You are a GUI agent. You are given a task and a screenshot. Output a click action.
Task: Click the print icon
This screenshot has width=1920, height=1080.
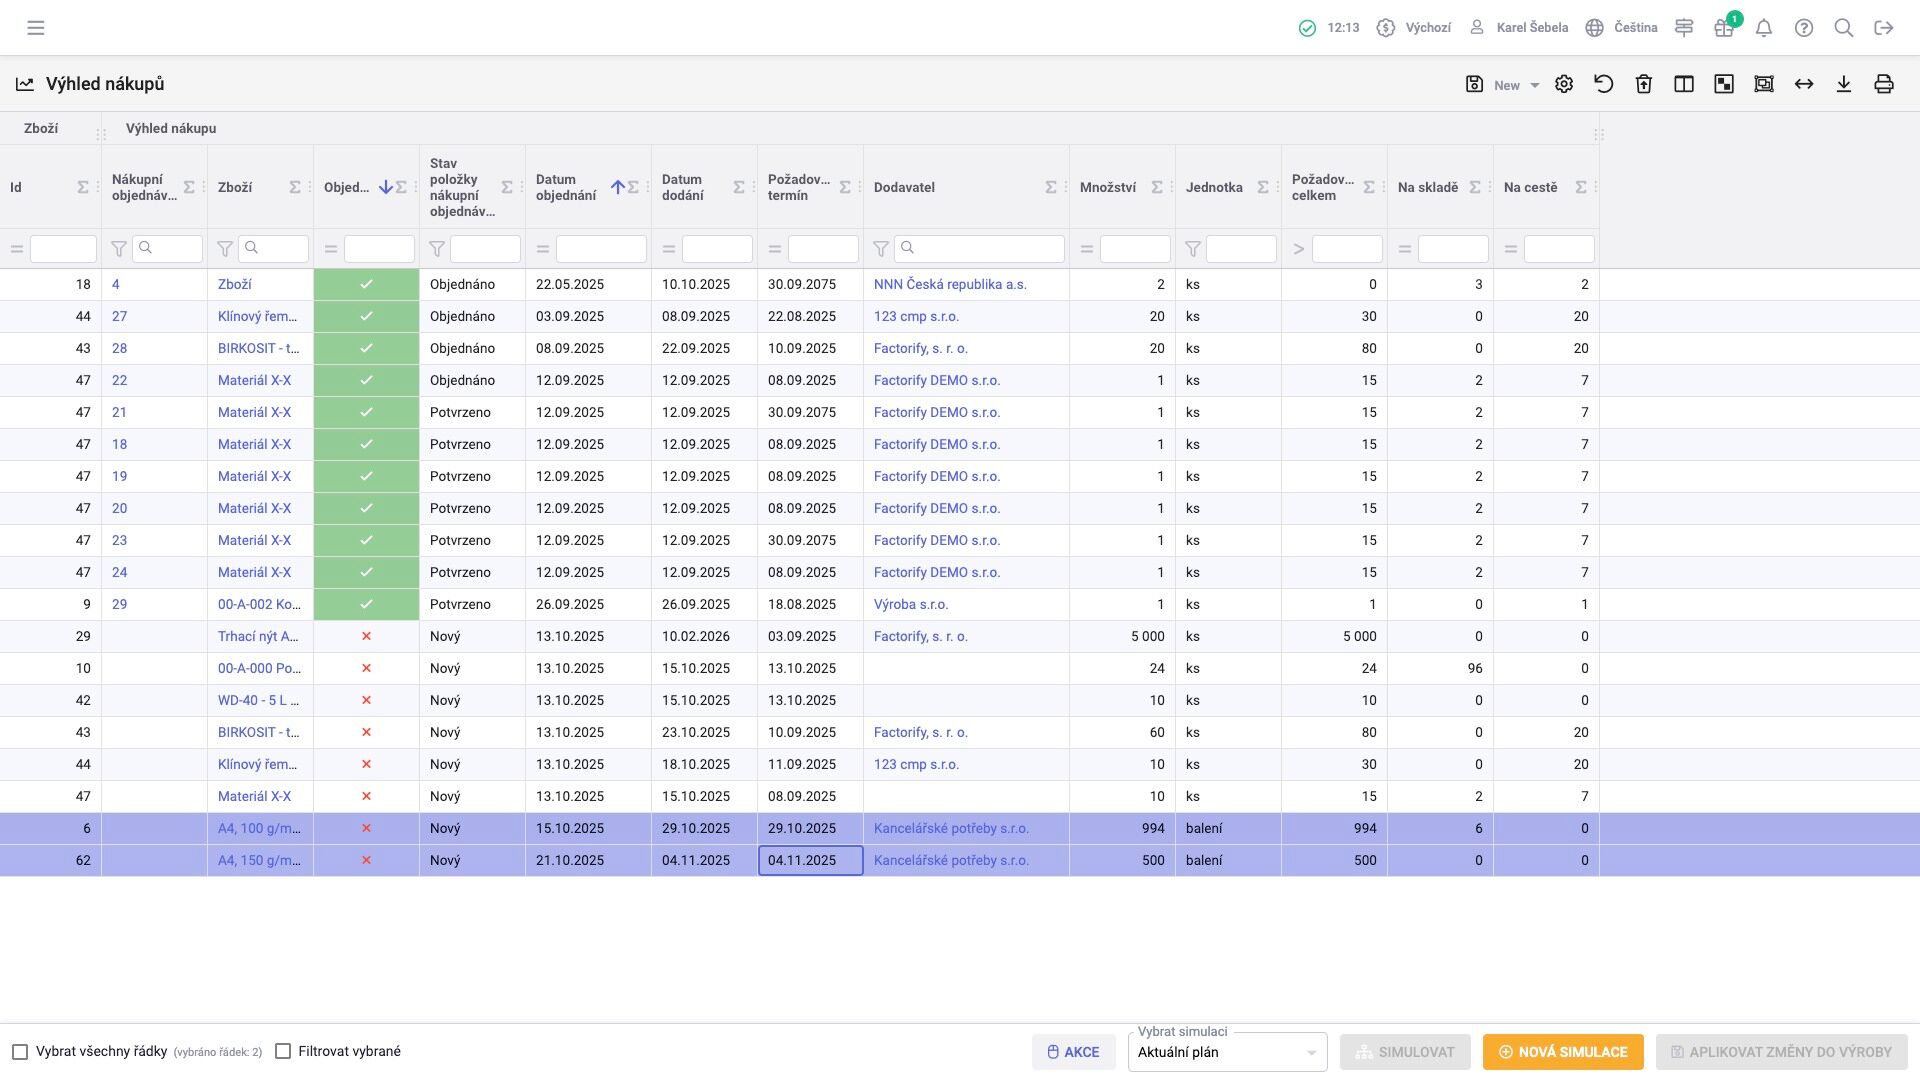[1884, 85]
